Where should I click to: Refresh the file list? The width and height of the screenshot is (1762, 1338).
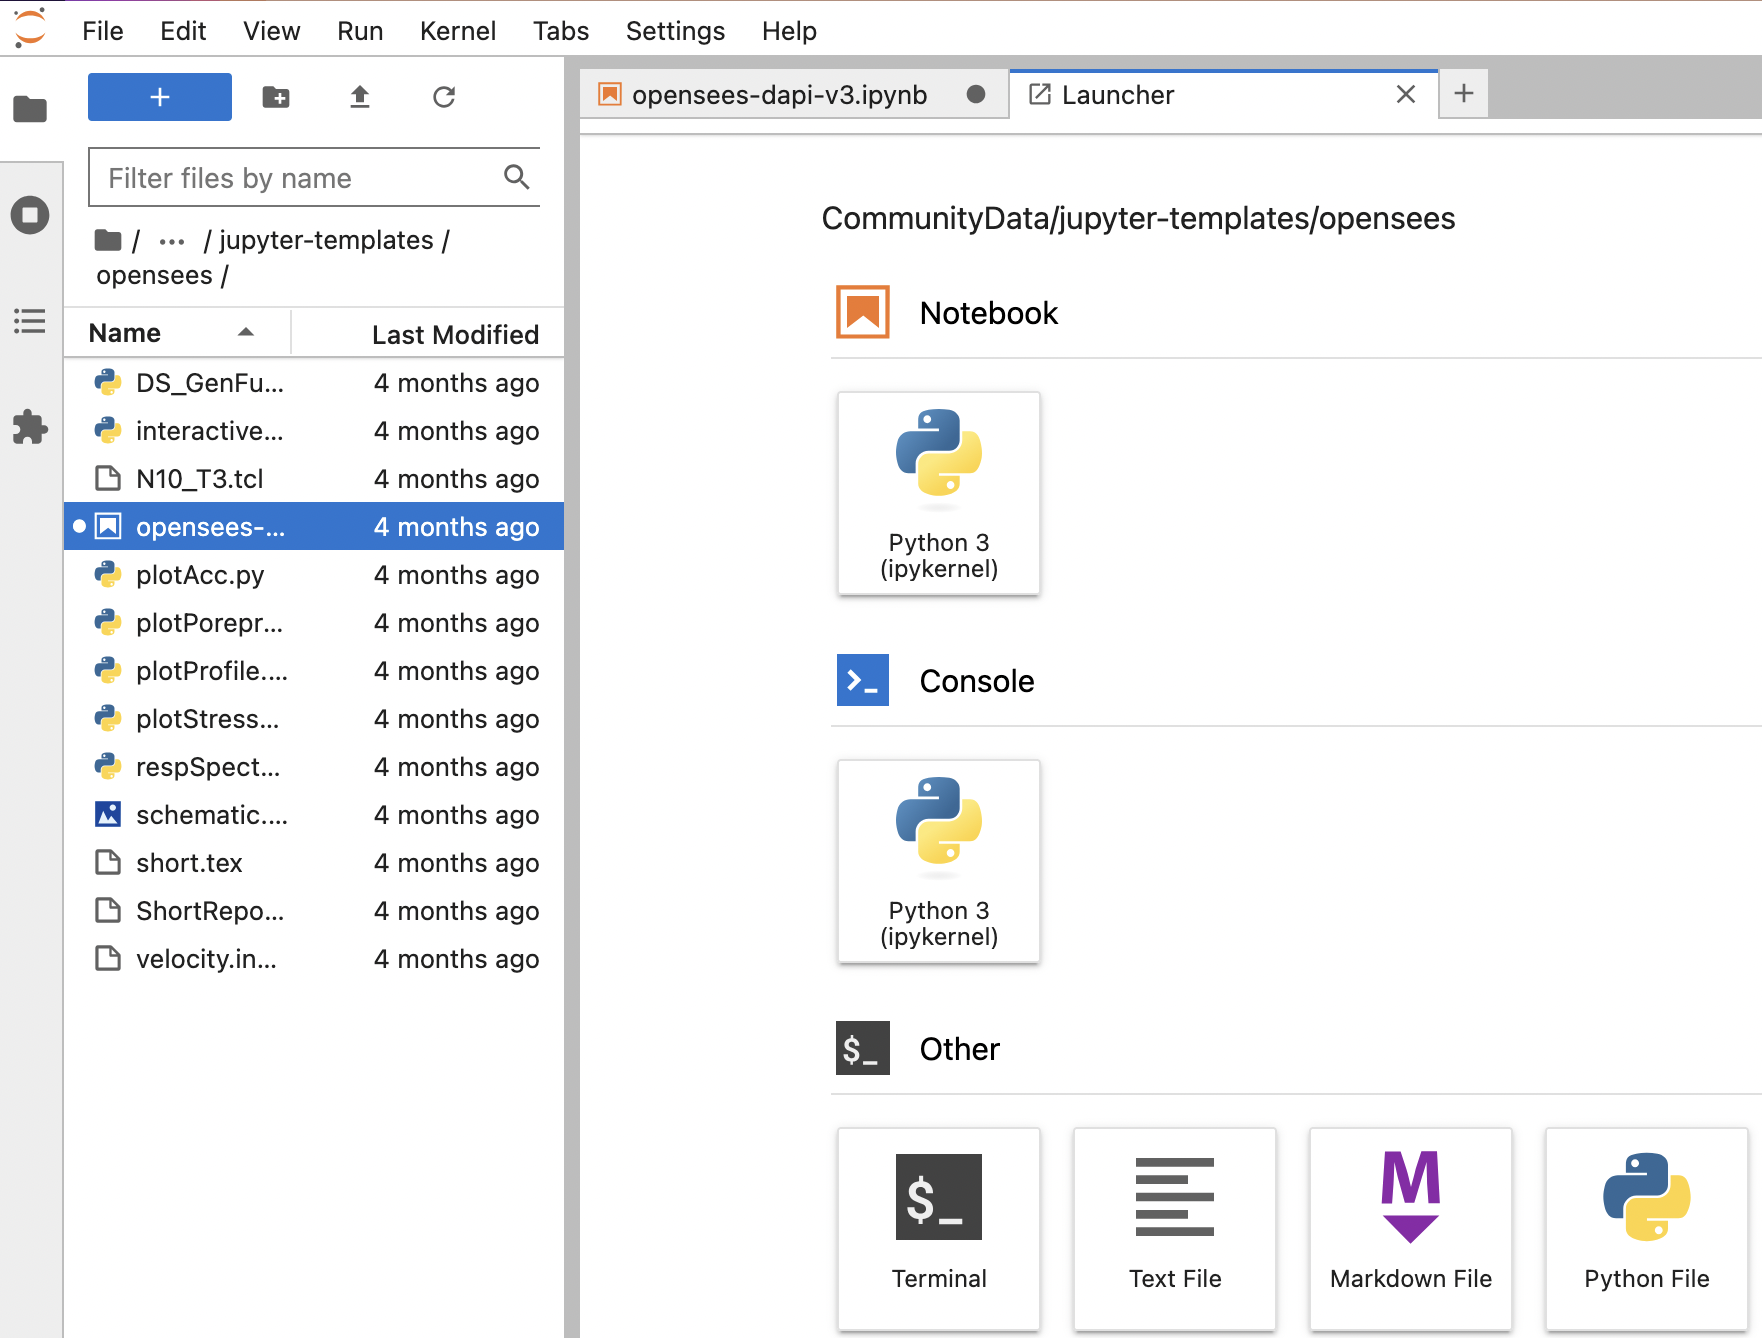point(444,97)
